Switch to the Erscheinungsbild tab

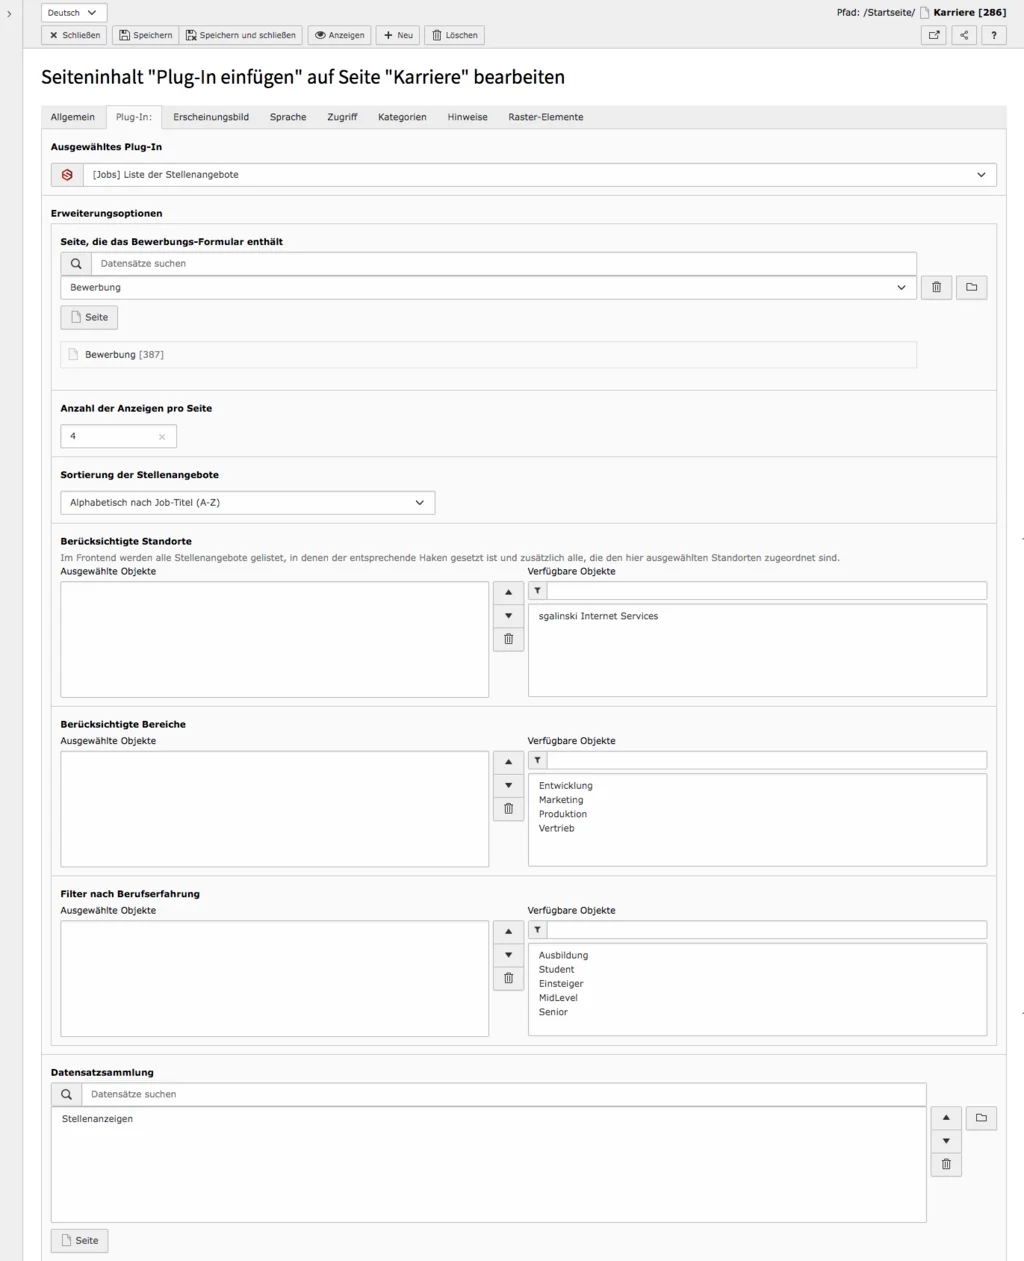[x=210, y=117]
